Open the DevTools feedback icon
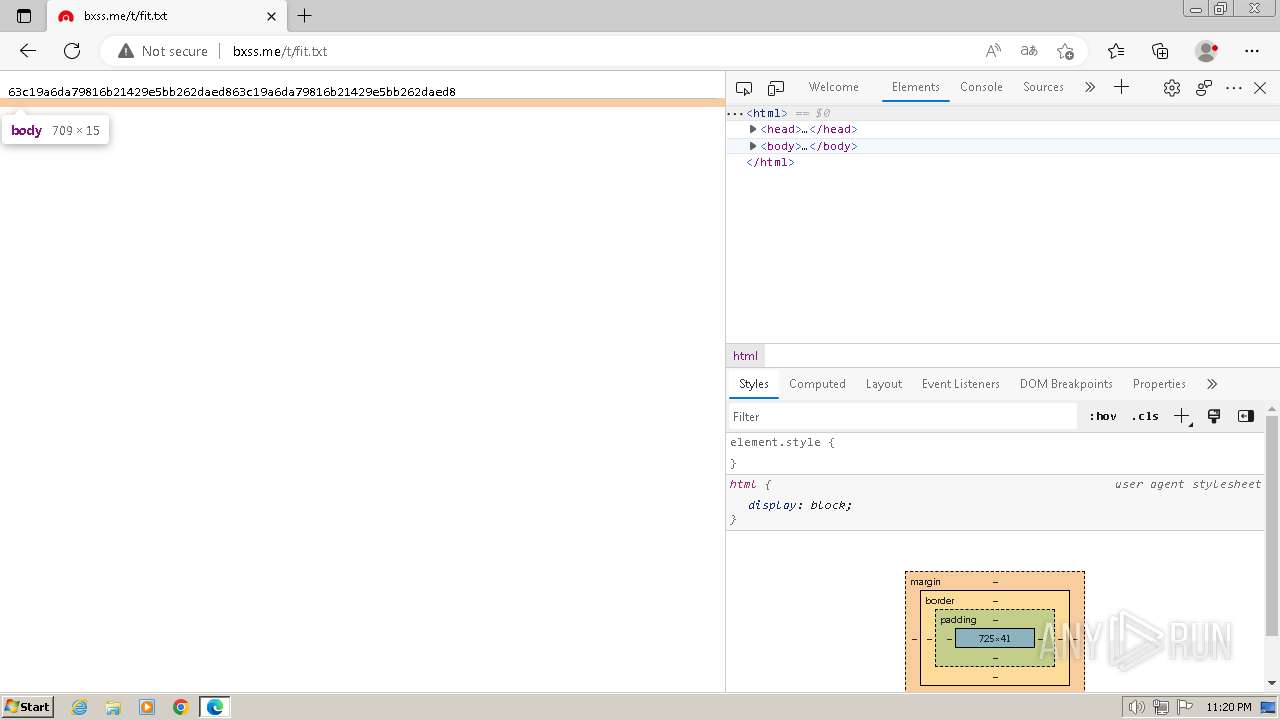This screenshot has height=720, width=1280. [1204, 88]
